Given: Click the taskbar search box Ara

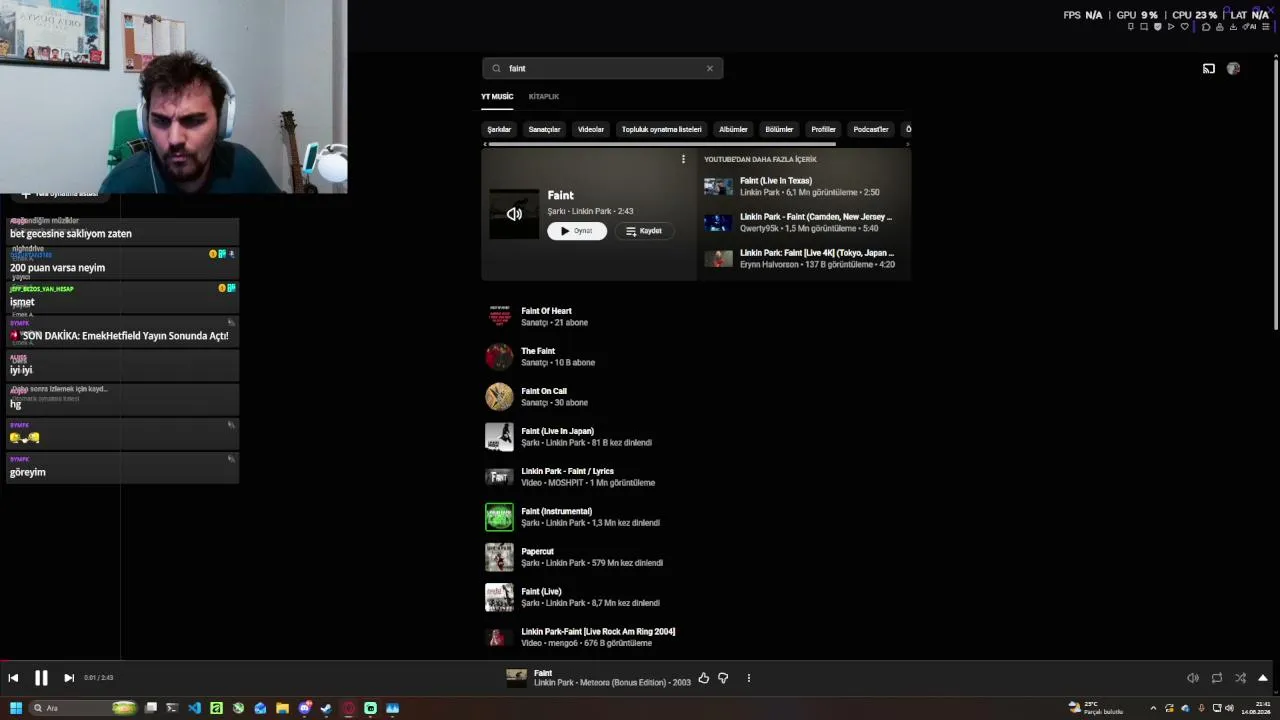Looking at the screenshot, I should click(x=85, y=708).
